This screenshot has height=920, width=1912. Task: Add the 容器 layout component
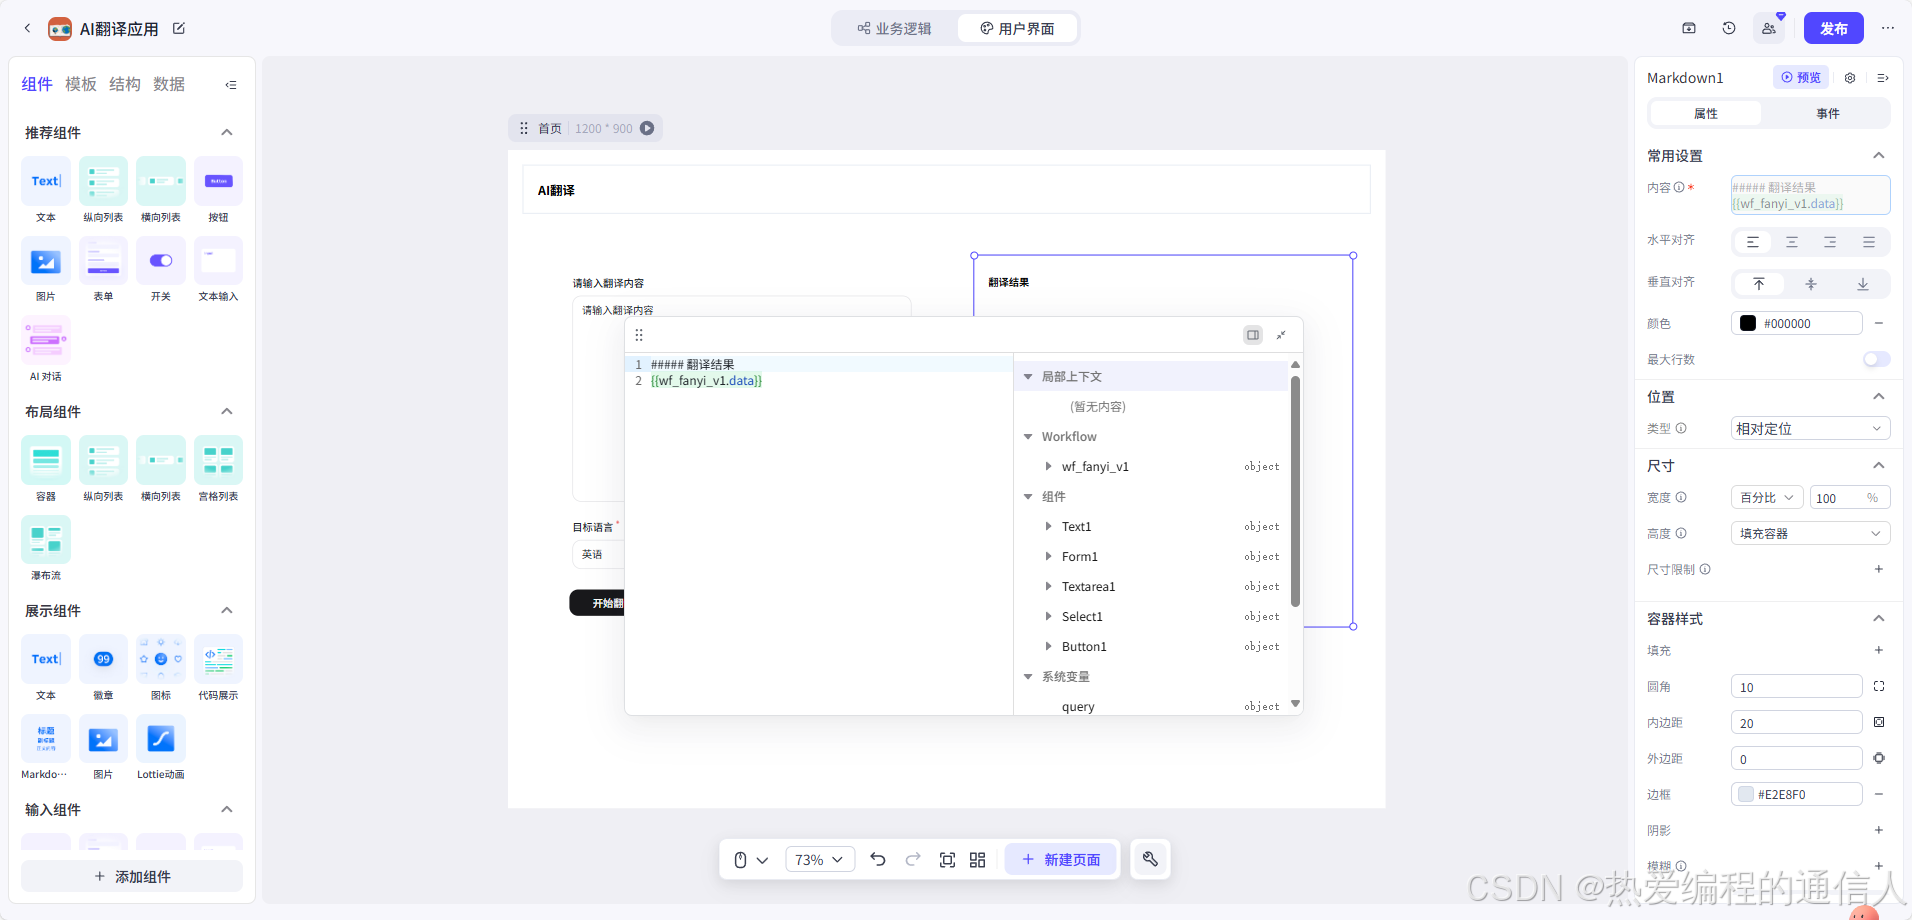(x=46, y=460)
